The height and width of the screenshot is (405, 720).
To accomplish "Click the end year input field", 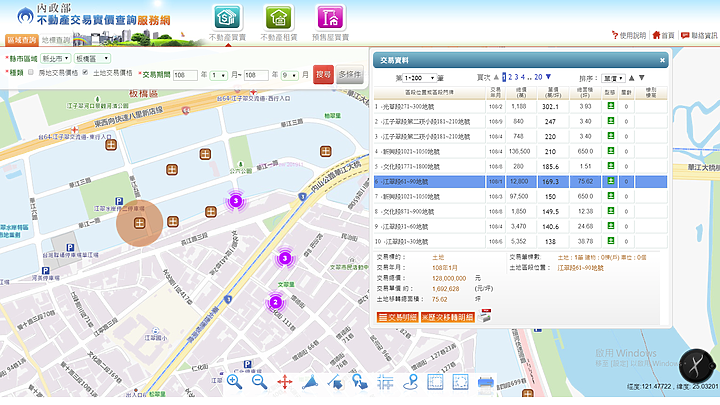I will [x=256, y=75].
